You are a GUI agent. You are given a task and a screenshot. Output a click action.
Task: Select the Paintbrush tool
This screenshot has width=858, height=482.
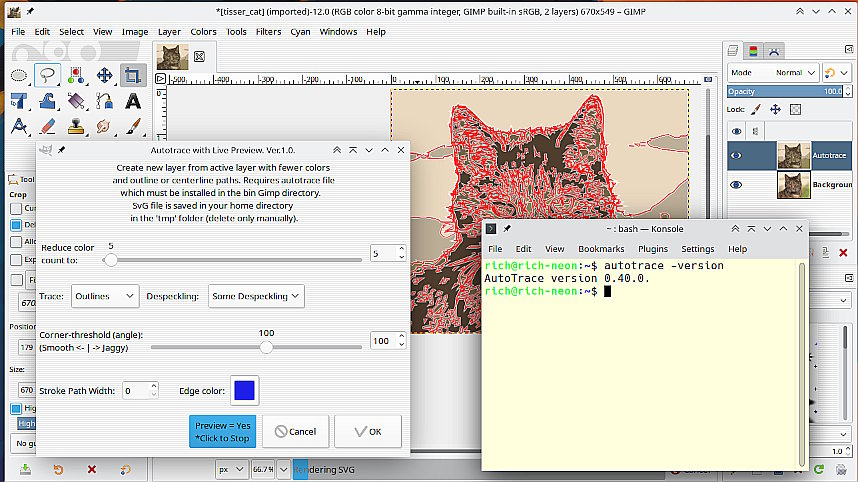[132, 127]
